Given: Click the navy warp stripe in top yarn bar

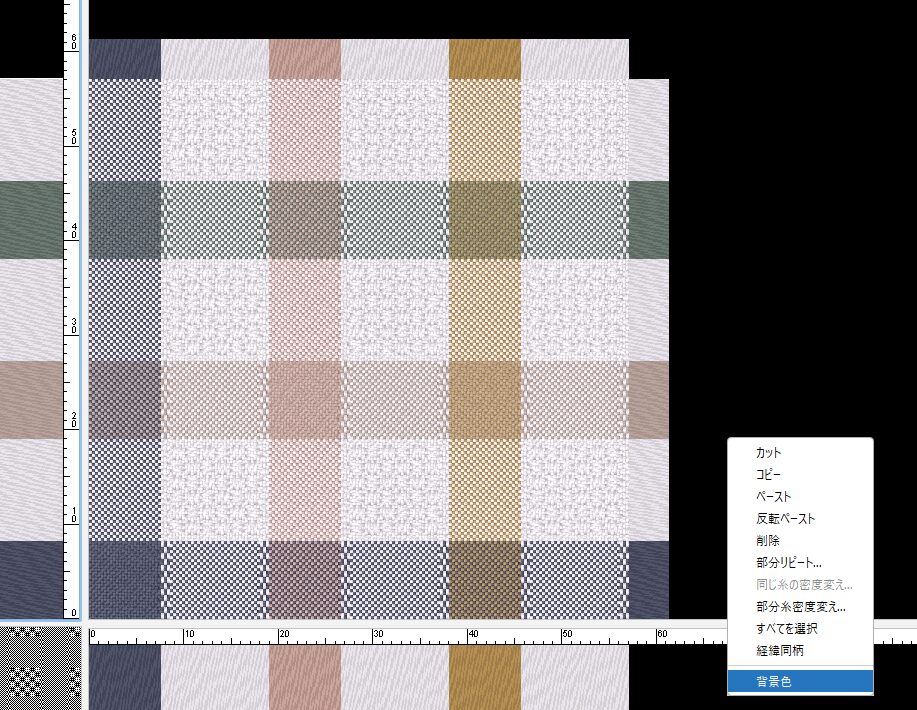Looking at the screenshot, I should point(125,59).
